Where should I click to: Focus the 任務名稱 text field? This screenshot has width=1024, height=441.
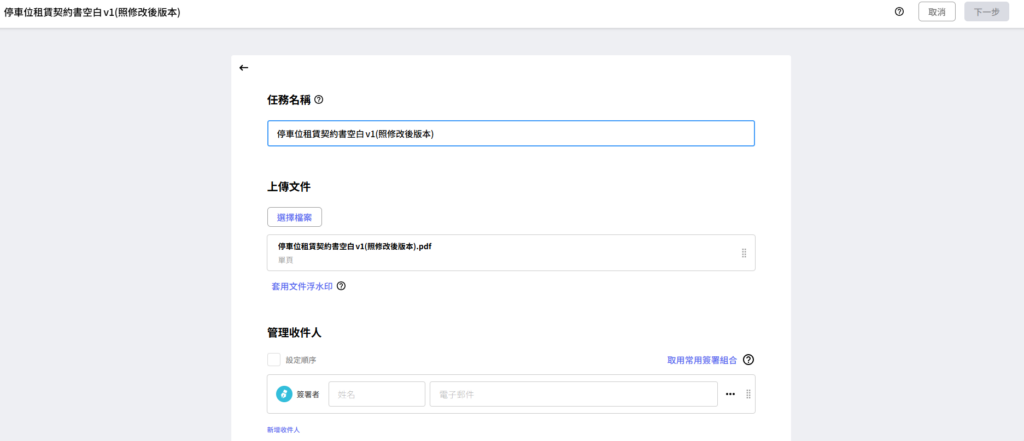tap(510, 134)
